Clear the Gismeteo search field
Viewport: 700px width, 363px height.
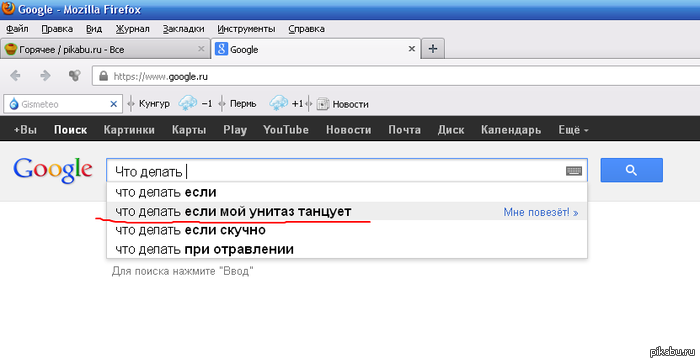pos(113,104)
